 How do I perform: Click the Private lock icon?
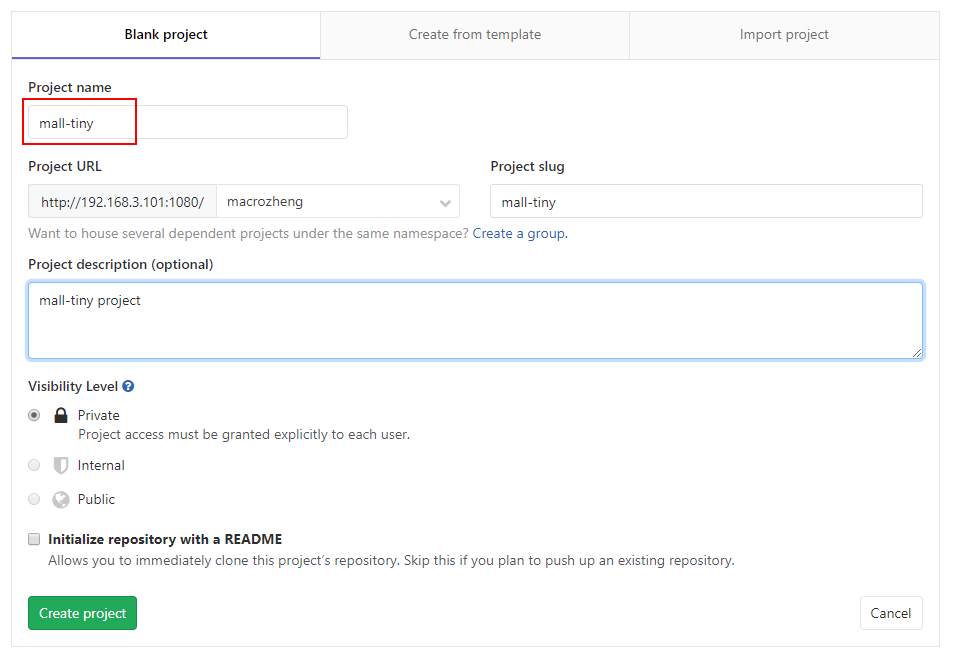point(61,415)
